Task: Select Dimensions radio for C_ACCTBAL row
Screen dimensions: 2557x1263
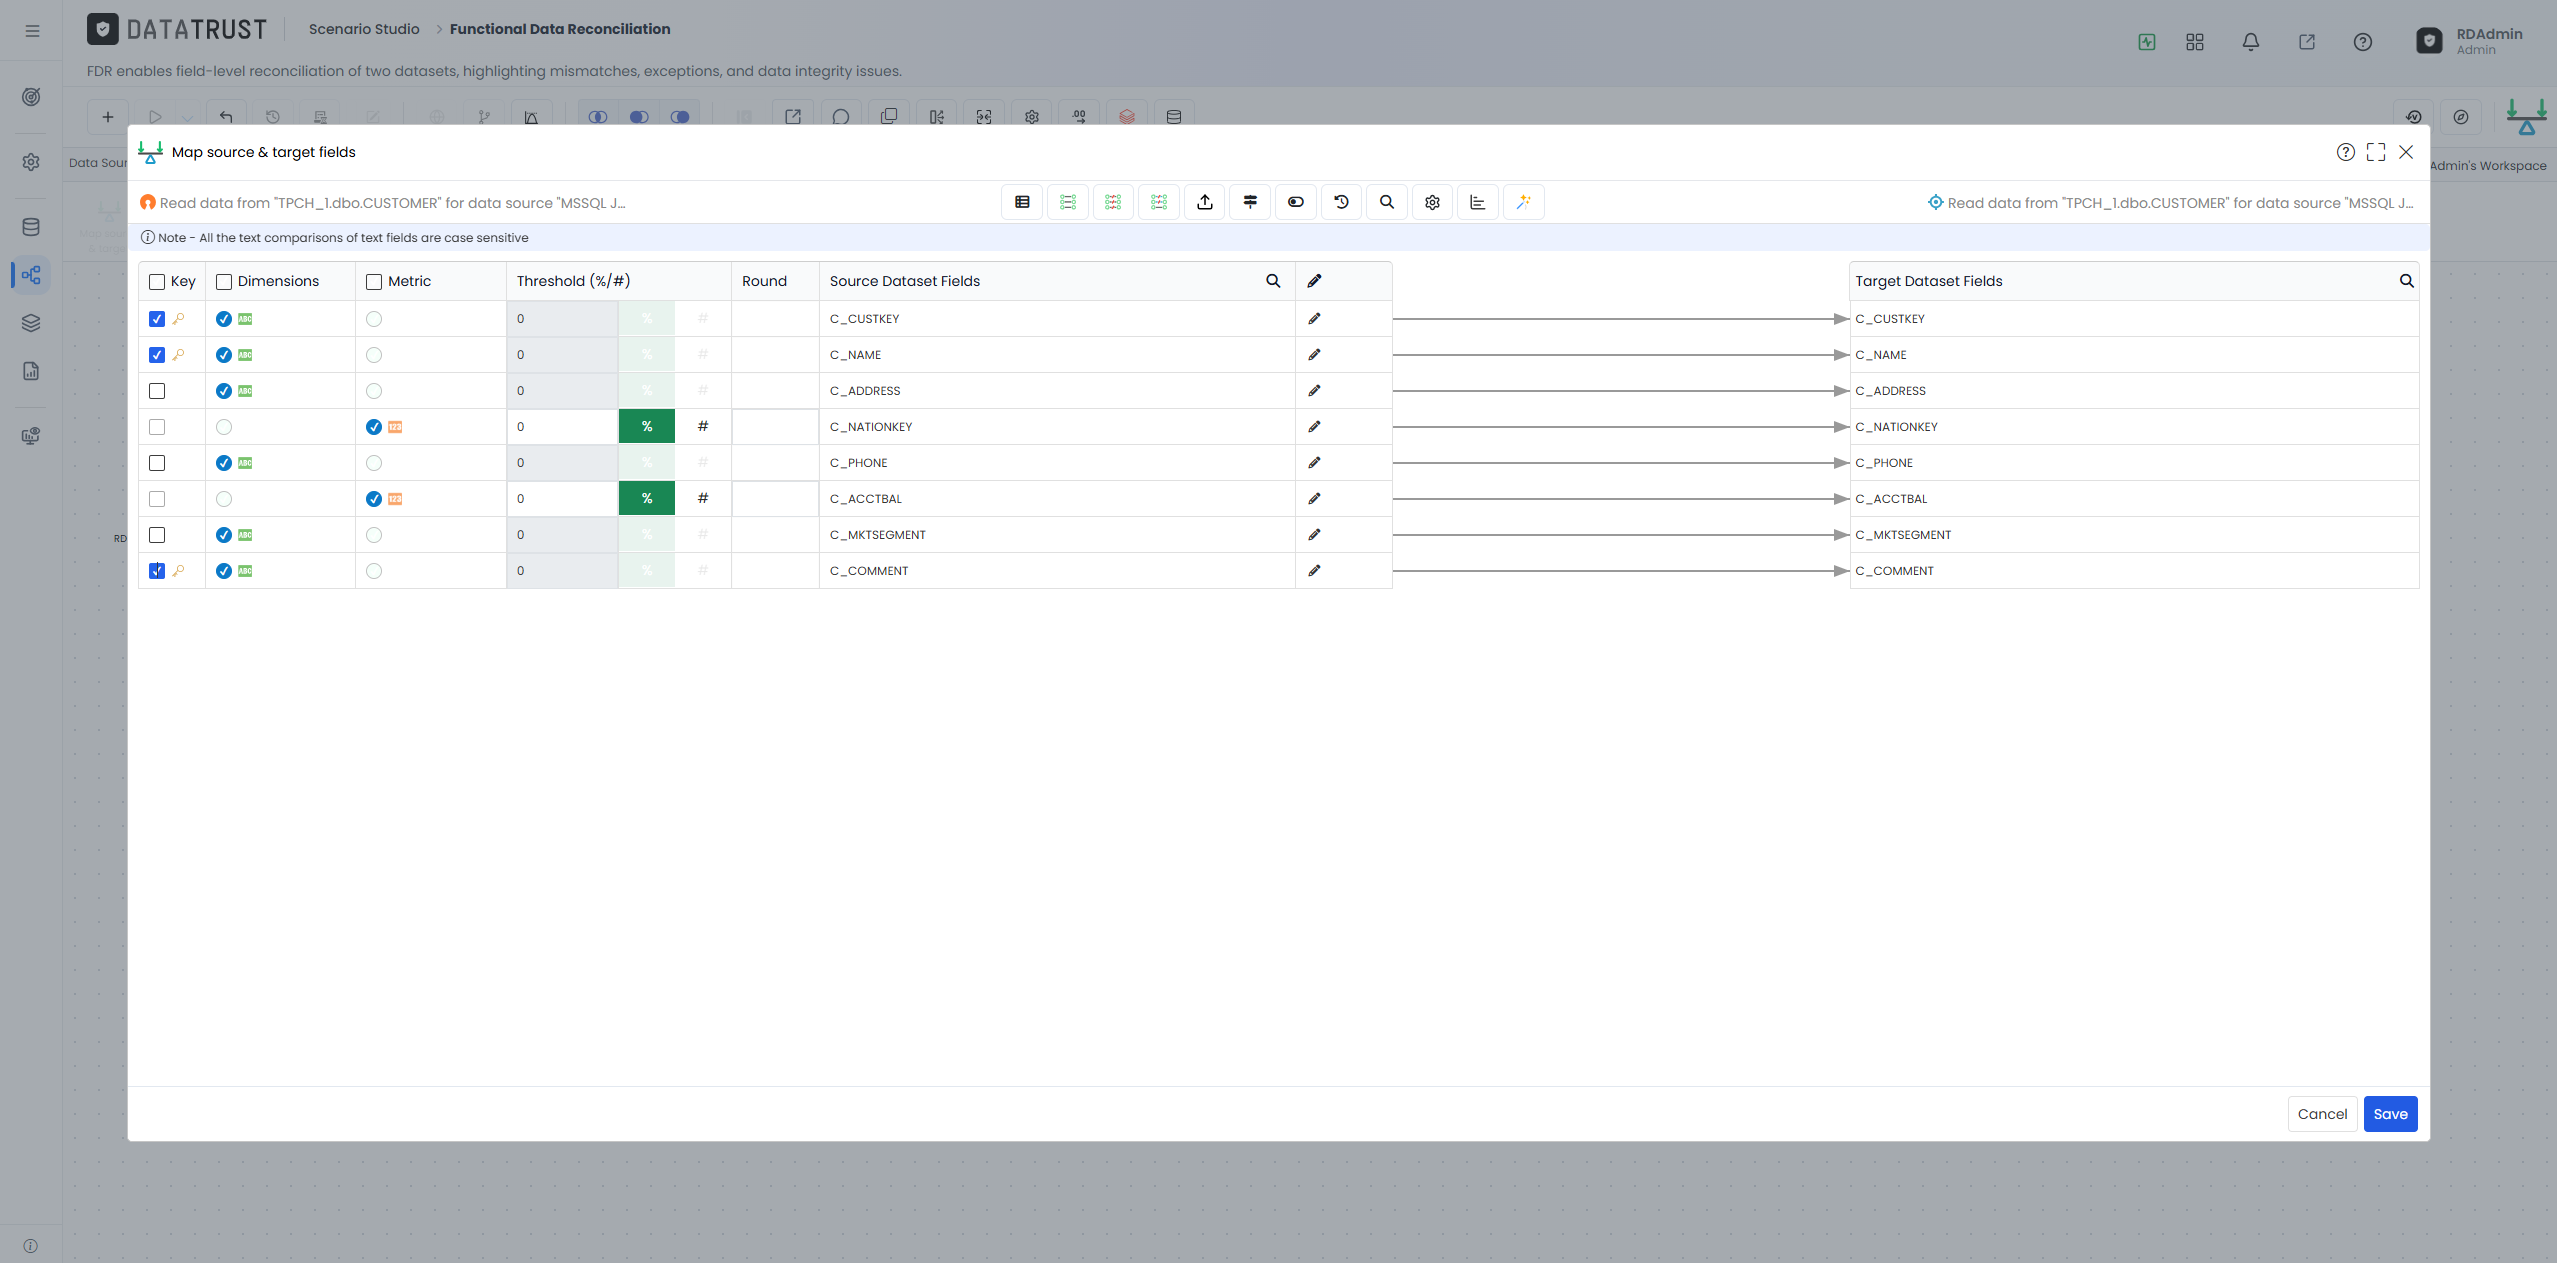Action: (x=224, y=499)
